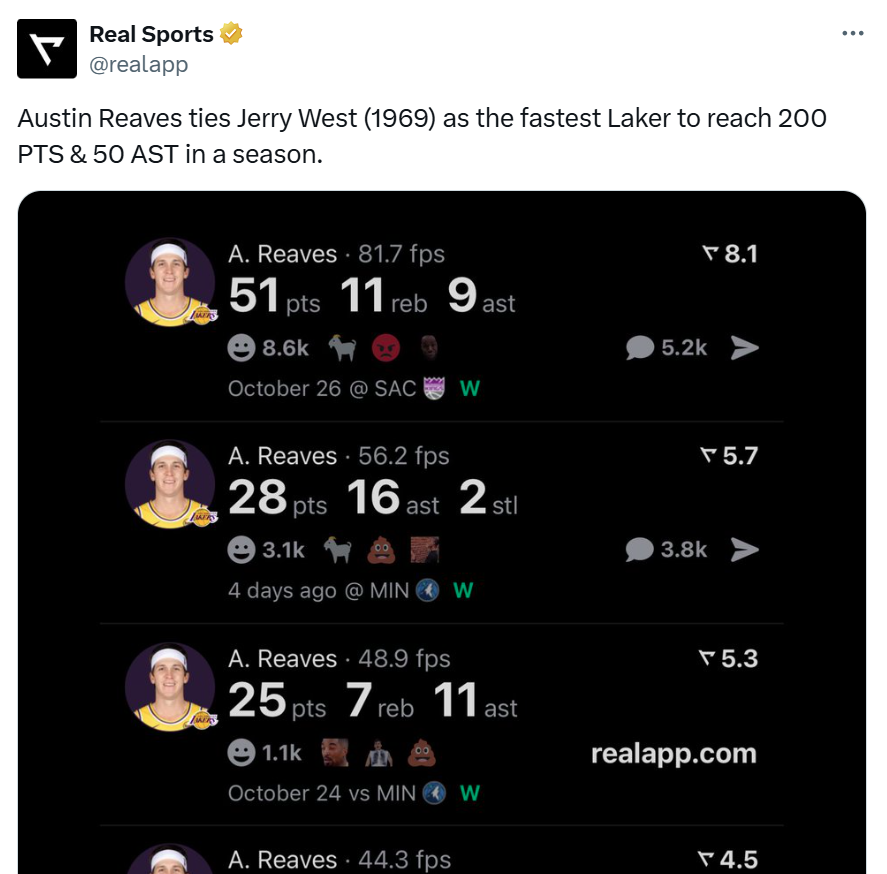Click the gold verified badge
Image resolution: width=887 pixels, height=874 pixels.
coord(231,34)
